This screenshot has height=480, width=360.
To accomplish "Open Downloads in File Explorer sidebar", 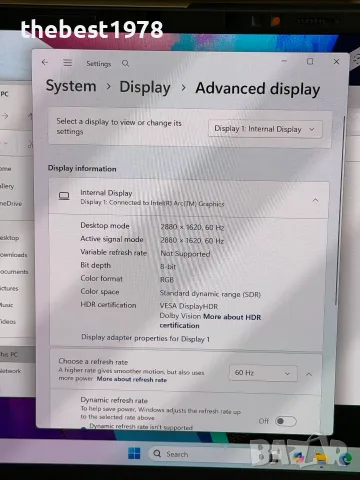I will [14, 255].
